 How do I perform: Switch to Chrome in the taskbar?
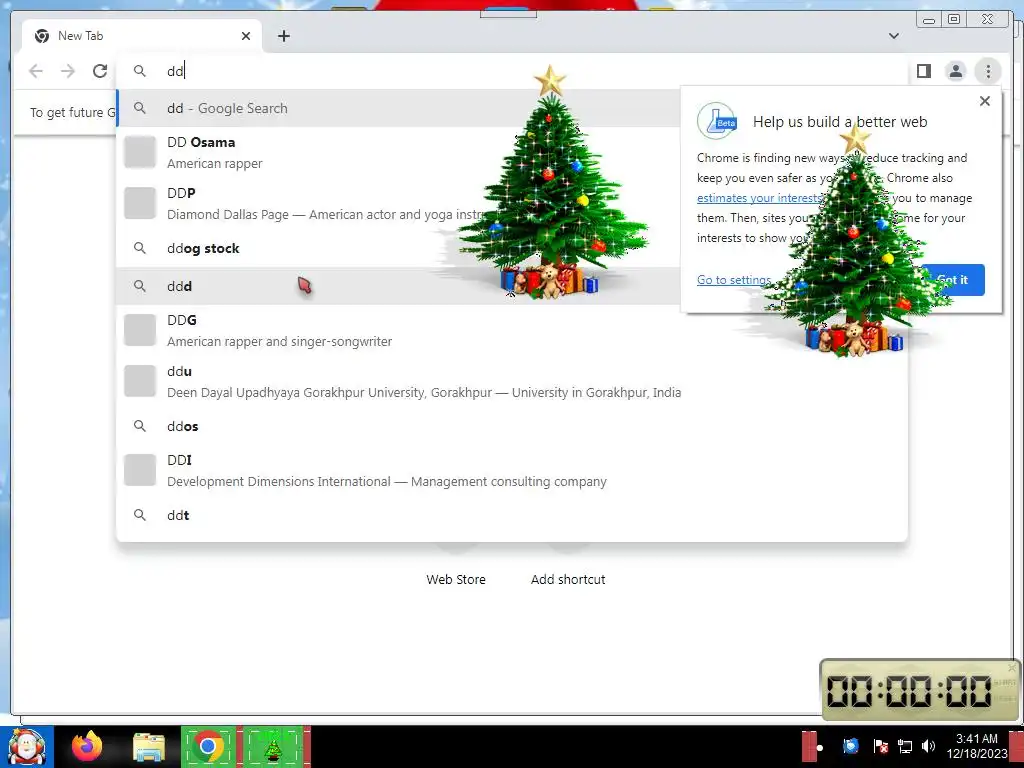[208, 746]
